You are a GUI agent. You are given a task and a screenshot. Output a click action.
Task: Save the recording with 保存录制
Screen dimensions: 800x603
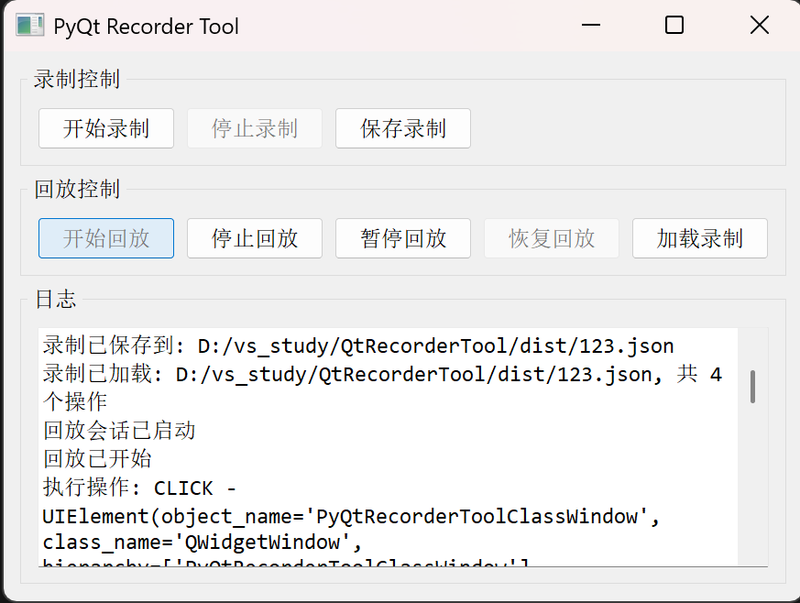(402, 129)
